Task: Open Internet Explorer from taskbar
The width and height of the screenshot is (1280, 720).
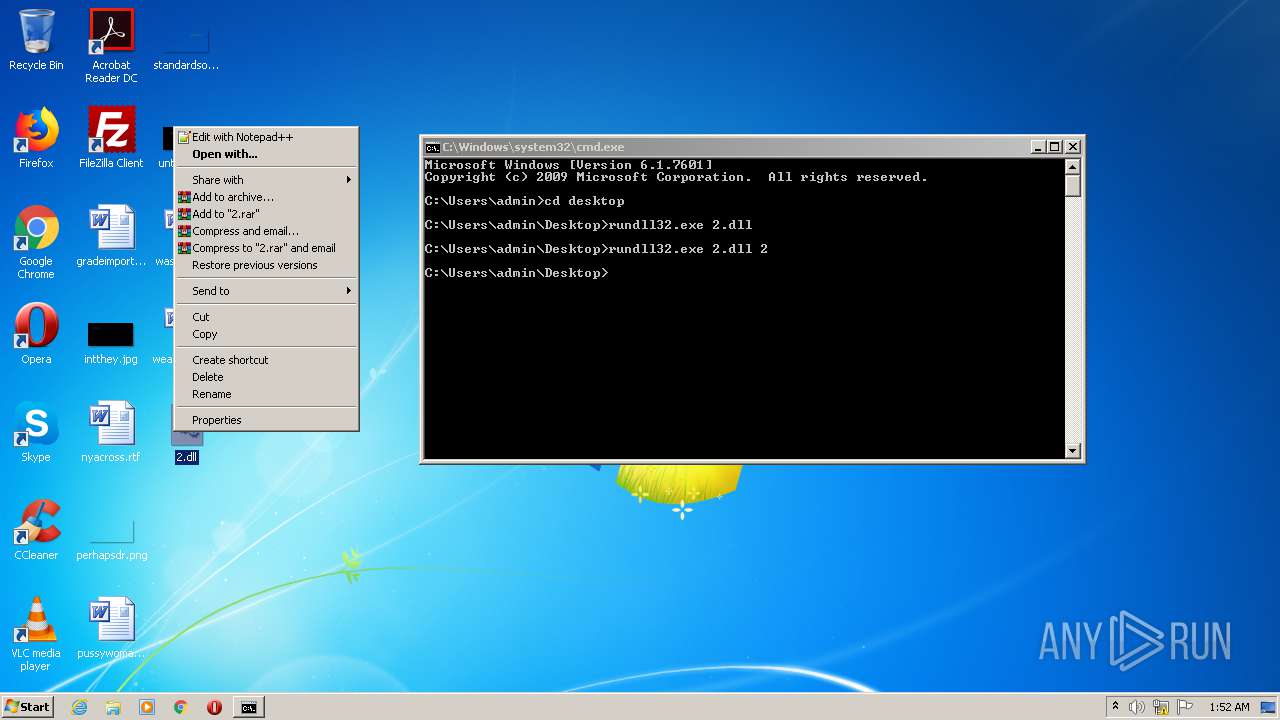Action: [x=79, y=707]
